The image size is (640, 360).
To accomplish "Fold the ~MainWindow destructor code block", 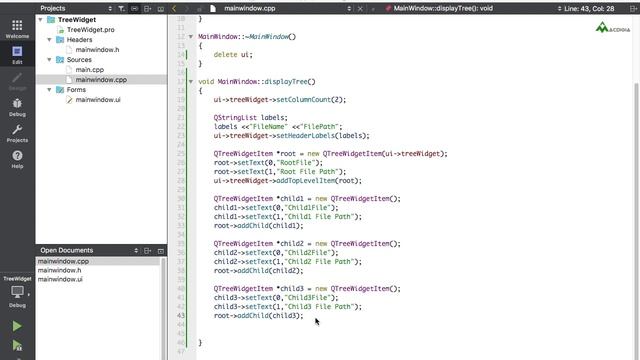I will [191, 37].
